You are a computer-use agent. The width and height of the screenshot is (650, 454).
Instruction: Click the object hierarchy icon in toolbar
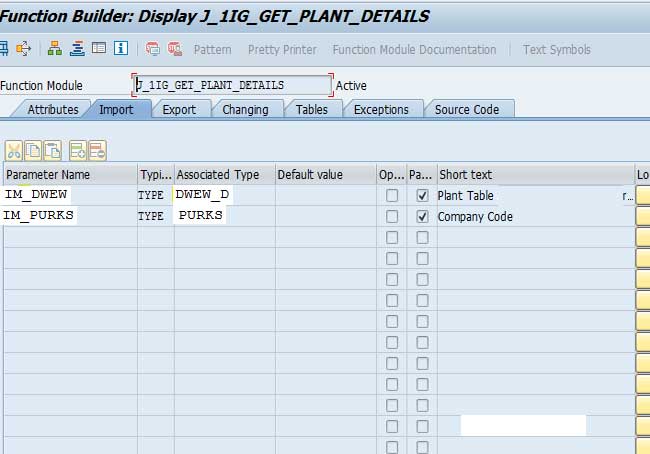click(54, 48)
